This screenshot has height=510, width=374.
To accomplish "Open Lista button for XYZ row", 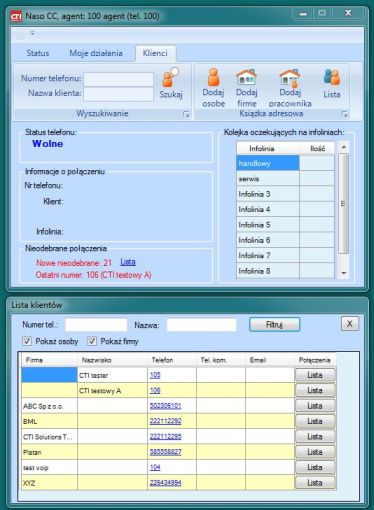I will click(x=315, y=483).
